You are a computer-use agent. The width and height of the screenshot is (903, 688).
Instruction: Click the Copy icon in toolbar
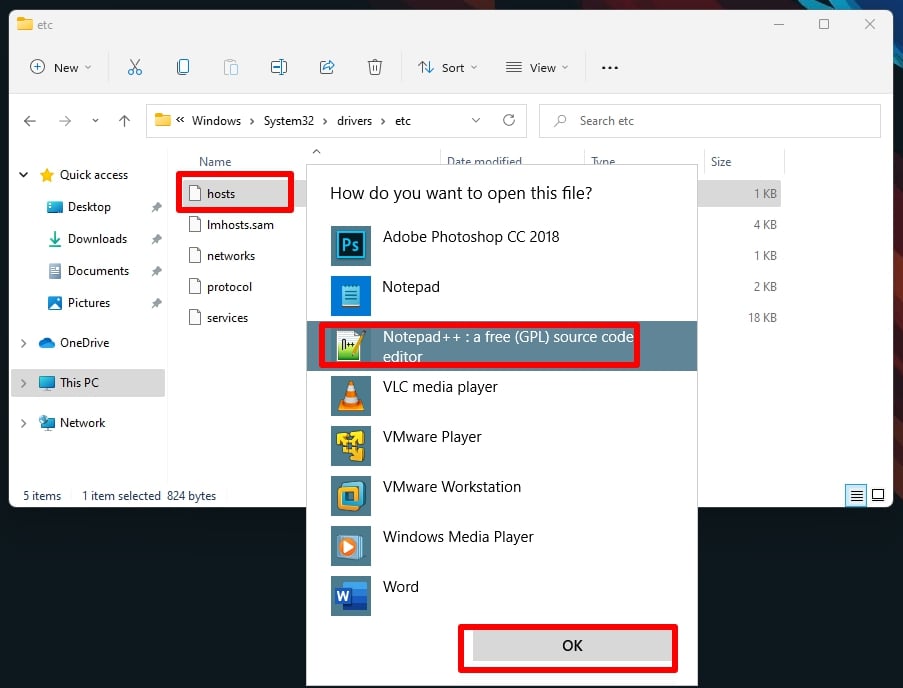183,67
